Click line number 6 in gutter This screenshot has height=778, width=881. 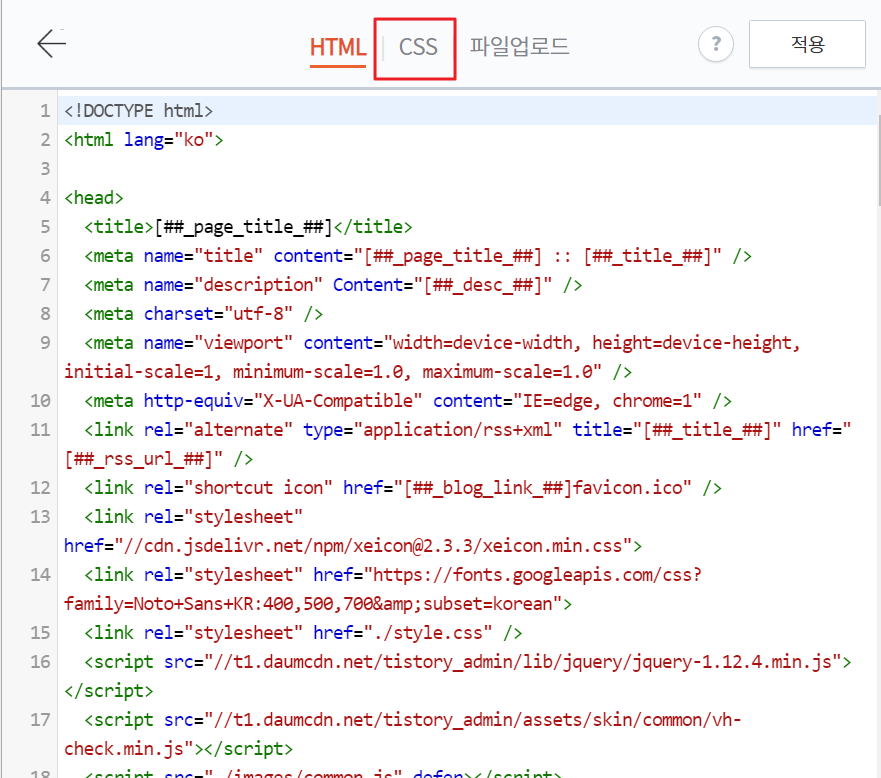46,256
